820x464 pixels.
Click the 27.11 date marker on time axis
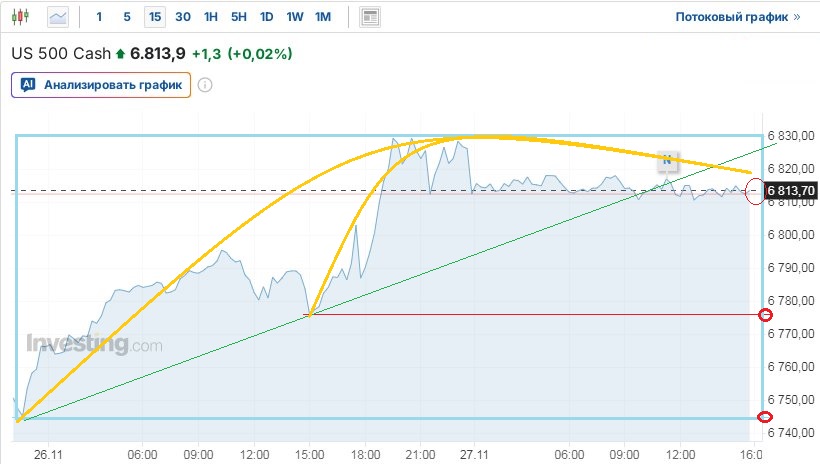click(473, 452)
